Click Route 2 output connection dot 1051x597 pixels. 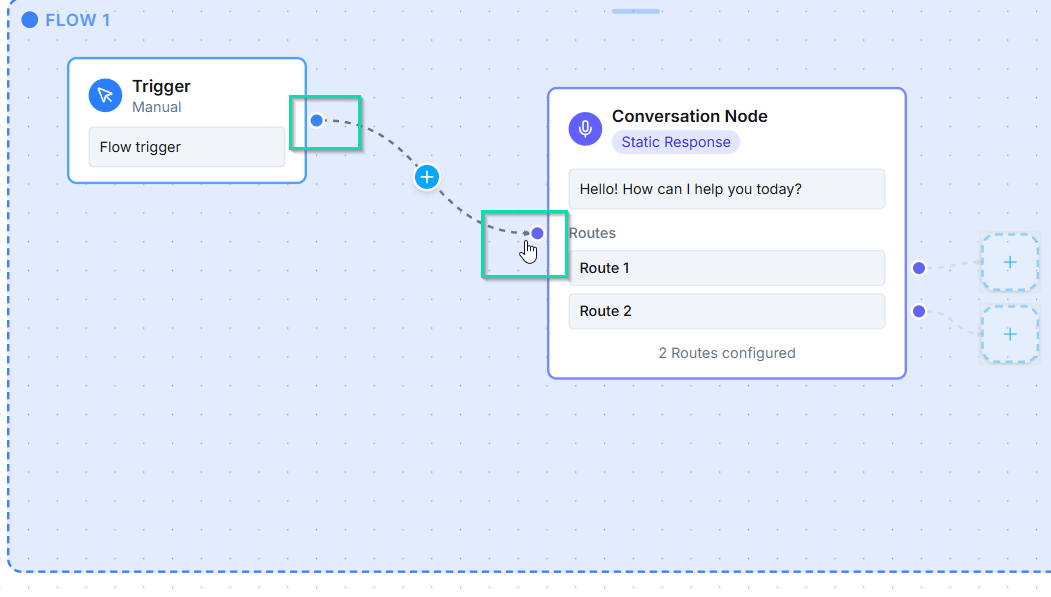918,311
